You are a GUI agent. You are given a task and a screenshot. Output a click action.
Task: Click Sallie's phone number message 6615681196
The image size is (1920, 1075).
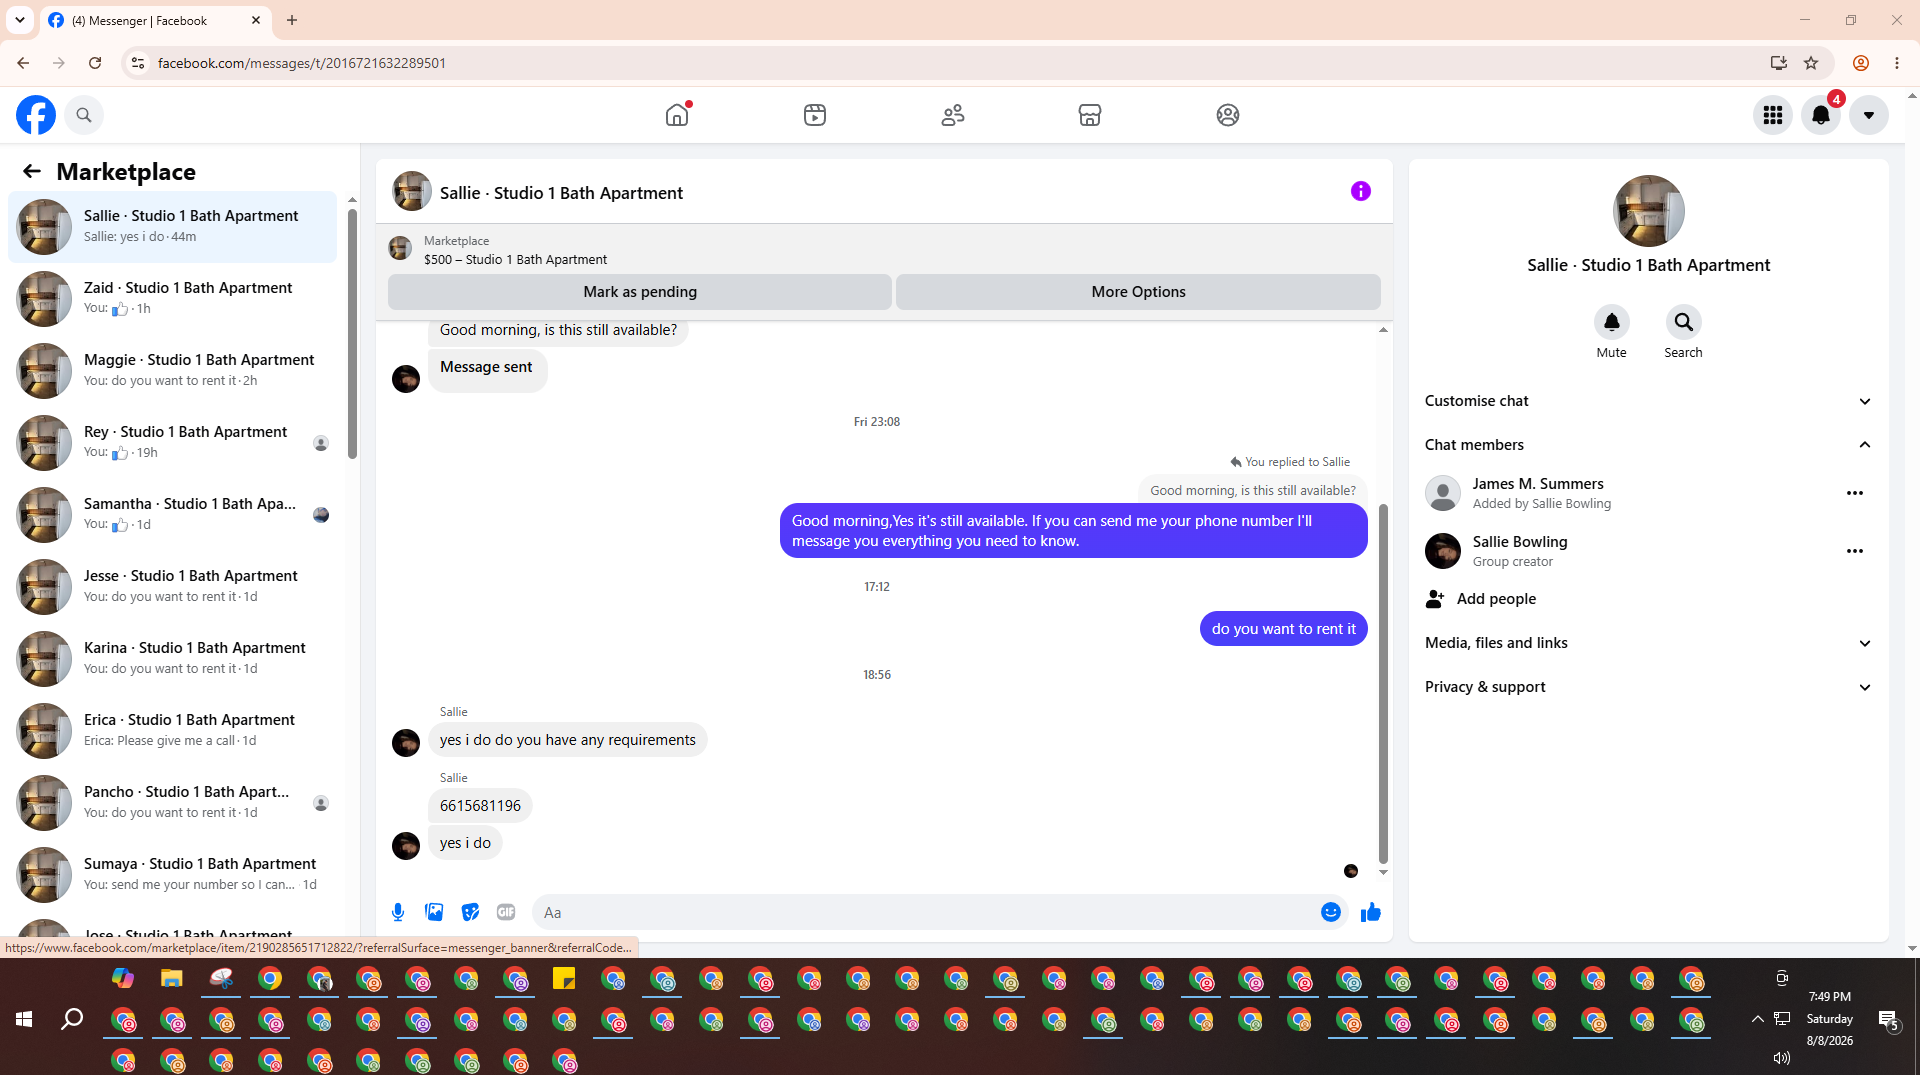click(480, 806)
